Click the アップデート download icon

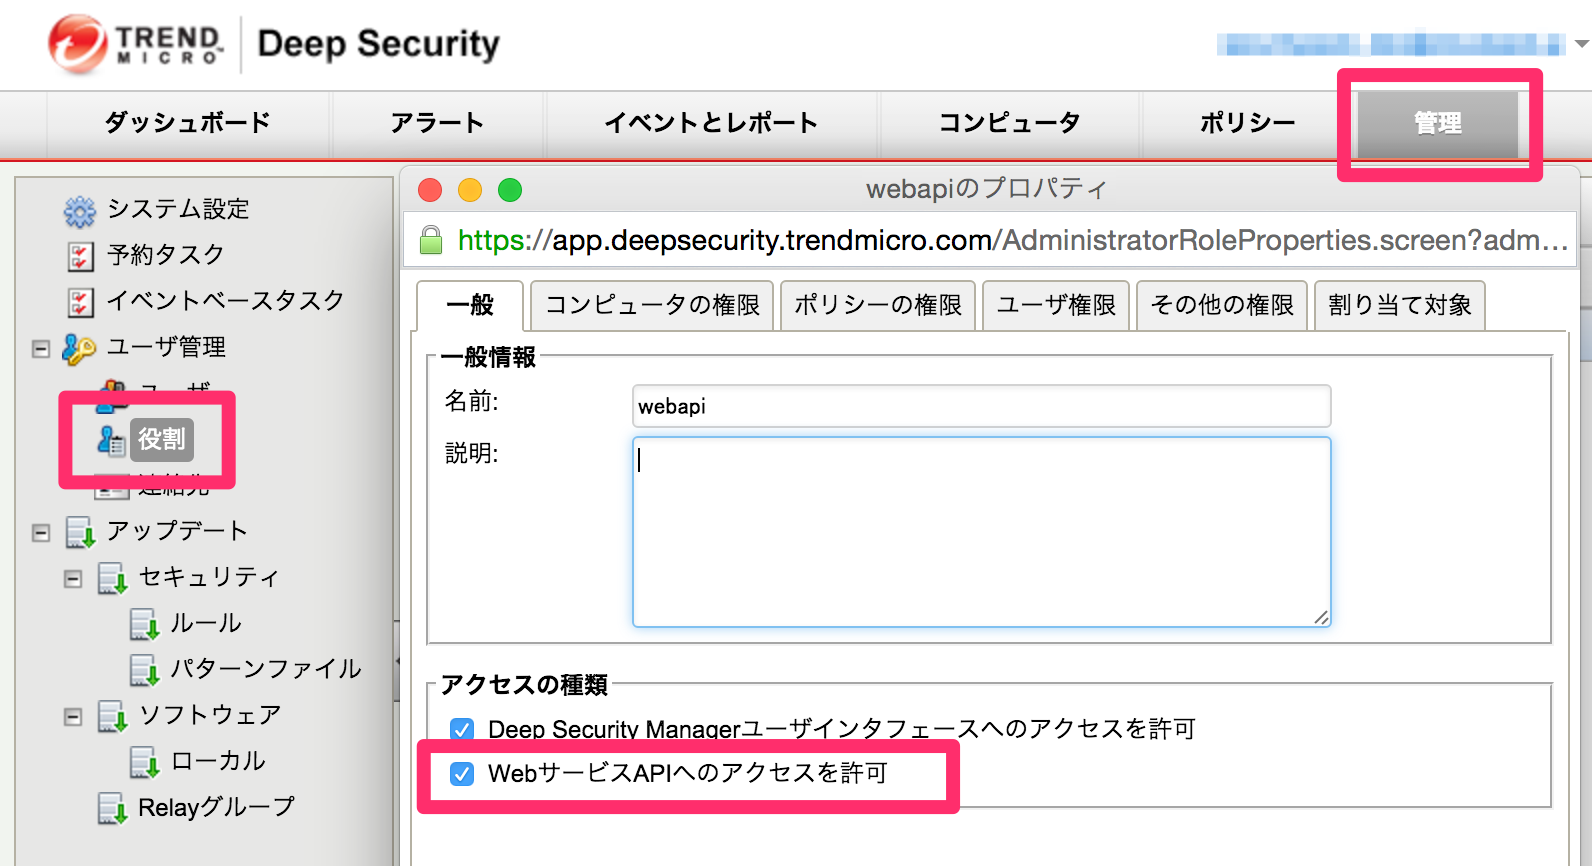point(81,532)
